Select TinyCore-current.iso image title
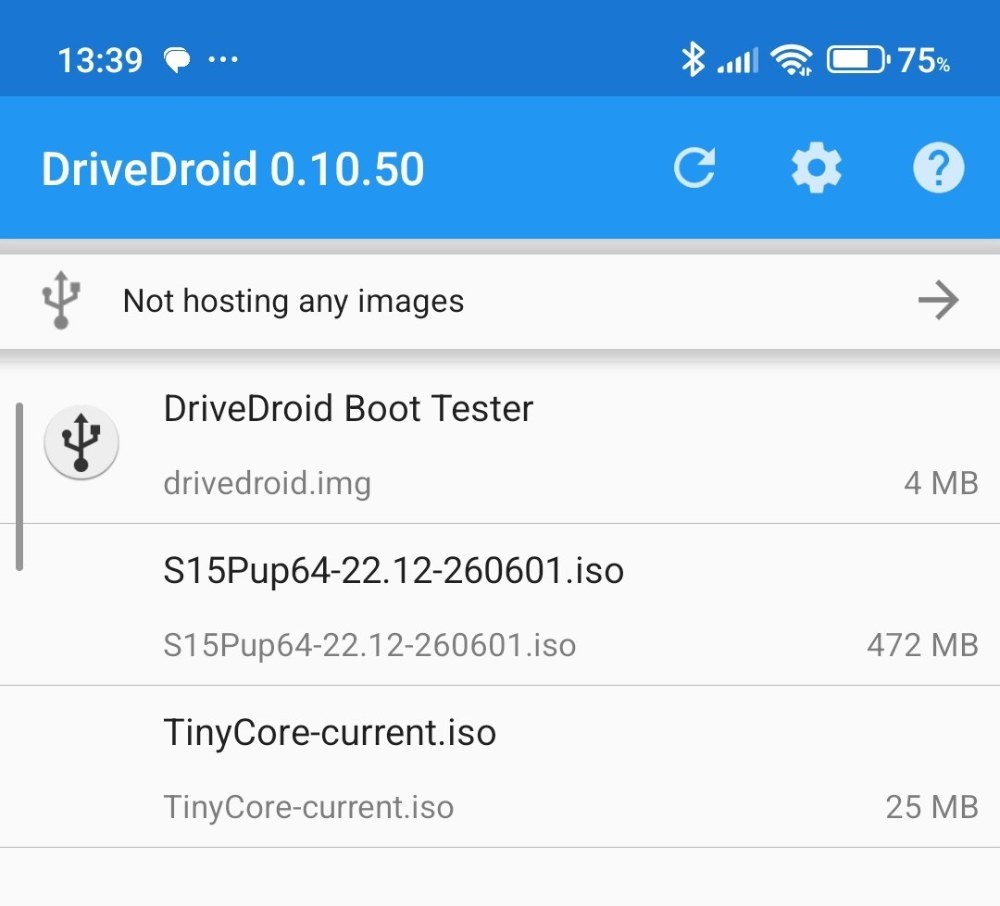The height and width of the screenshot is (906, 1000). click(x=330, y=732)
